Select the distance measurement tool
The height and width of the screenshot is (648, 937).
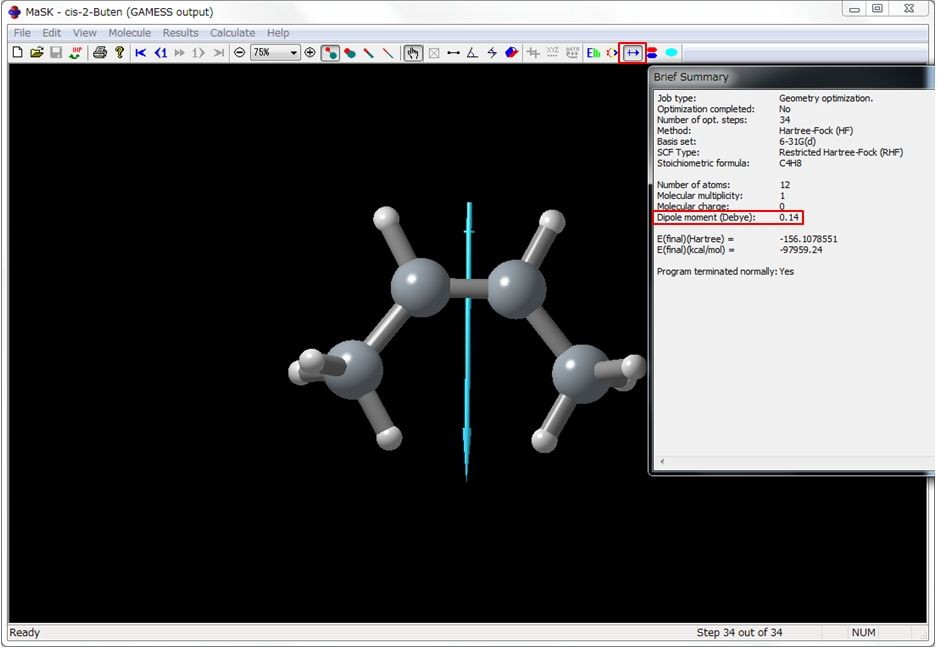click(x=453, y=52)
